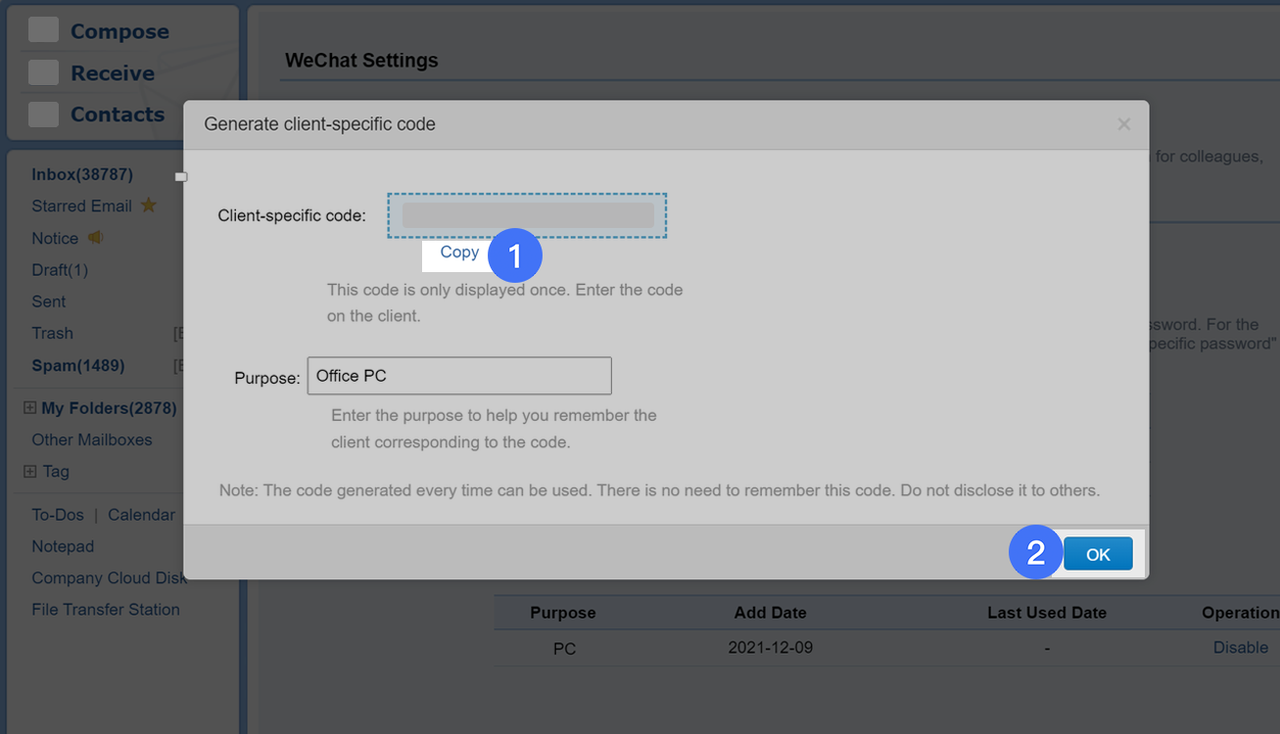Screen dimensions: 1280x734
Task: Open To-Dos from the sidebar
Action: [57, 514]
